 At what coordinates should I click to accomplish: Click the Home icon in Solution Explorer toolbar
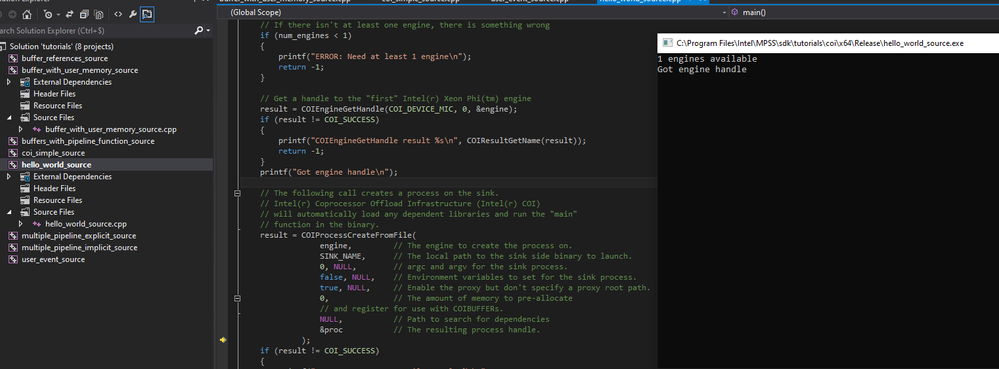point(26,14)
